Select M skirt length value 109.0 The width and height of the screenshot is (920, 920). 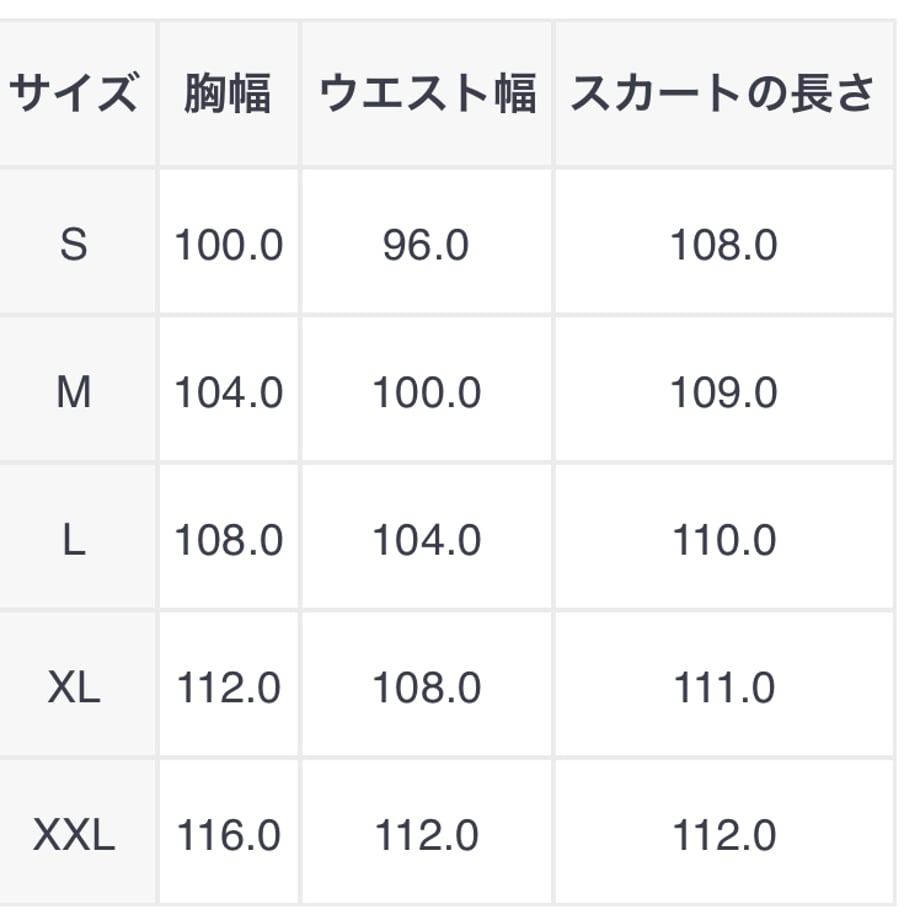tap(724, 393)
